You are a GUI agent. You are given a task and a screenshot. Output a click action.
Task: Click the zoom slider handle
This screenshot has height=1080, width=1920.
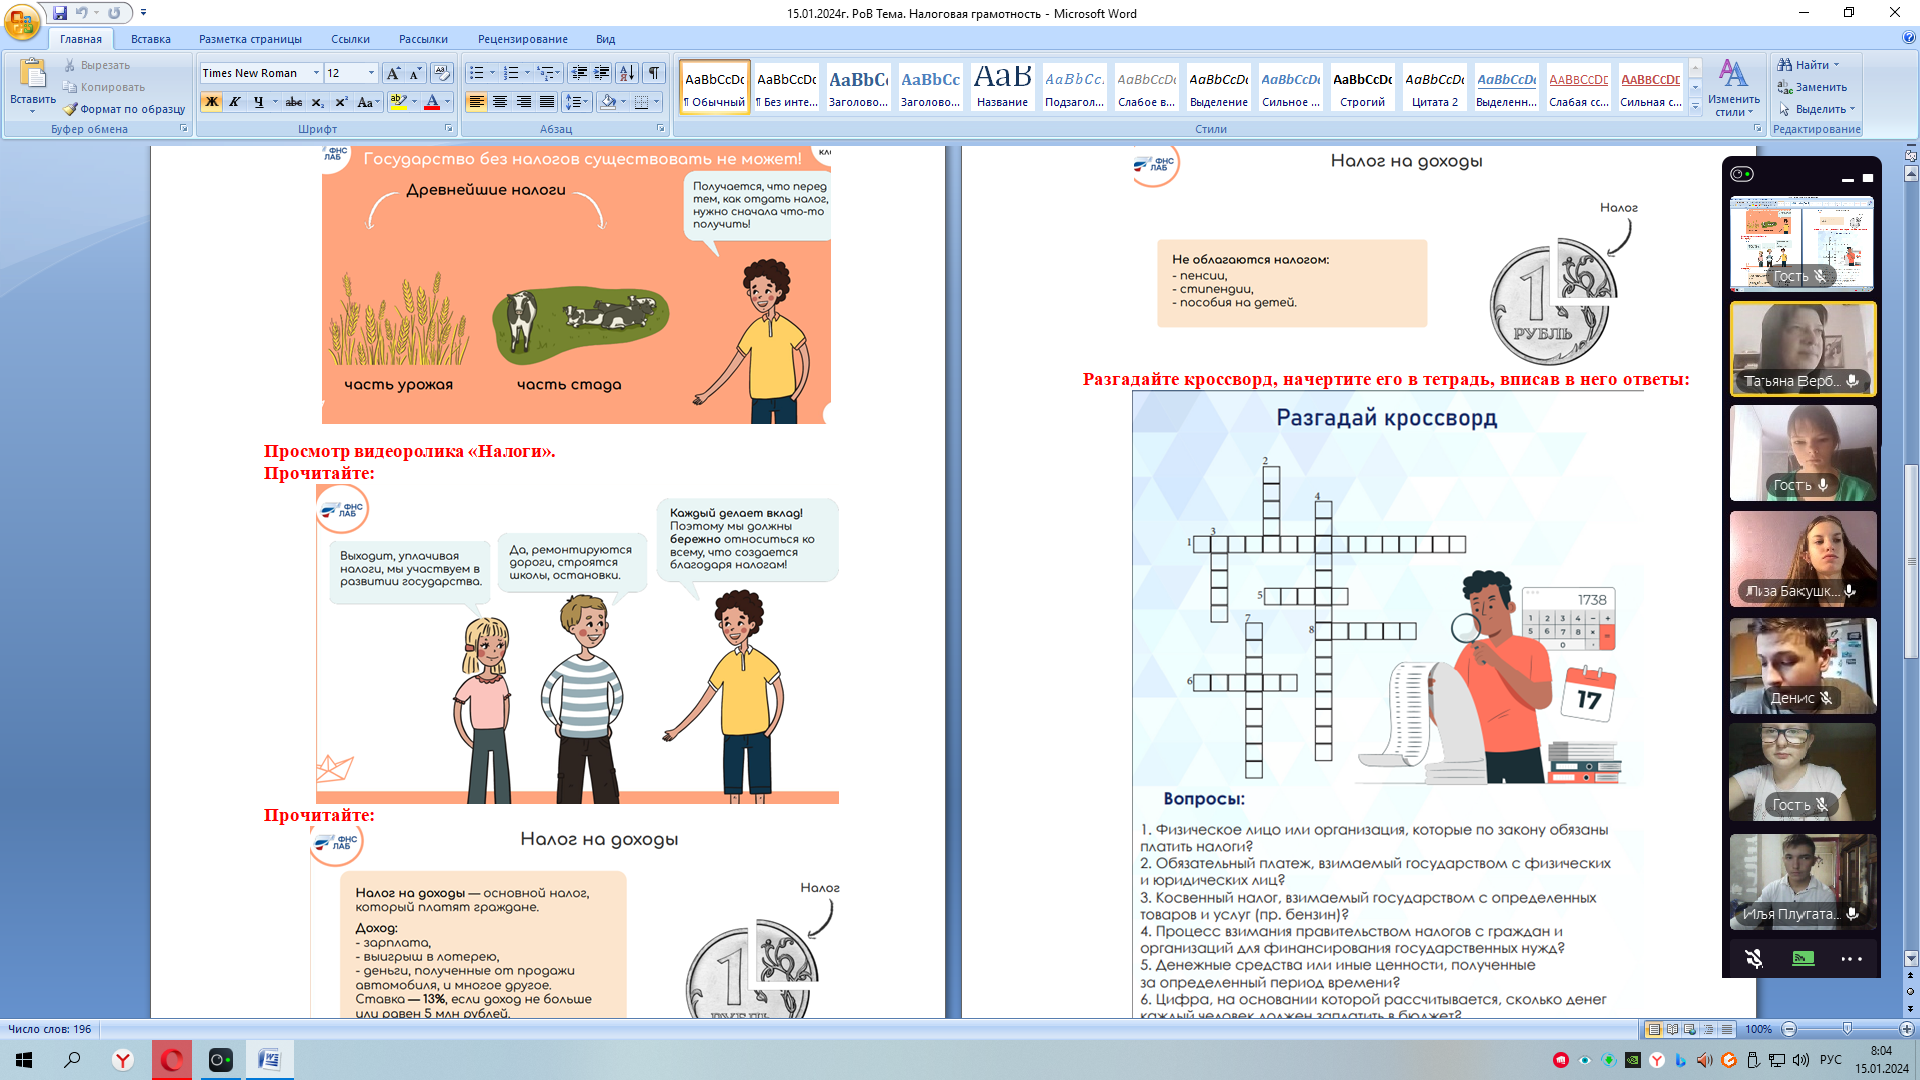(1847, 1029)
